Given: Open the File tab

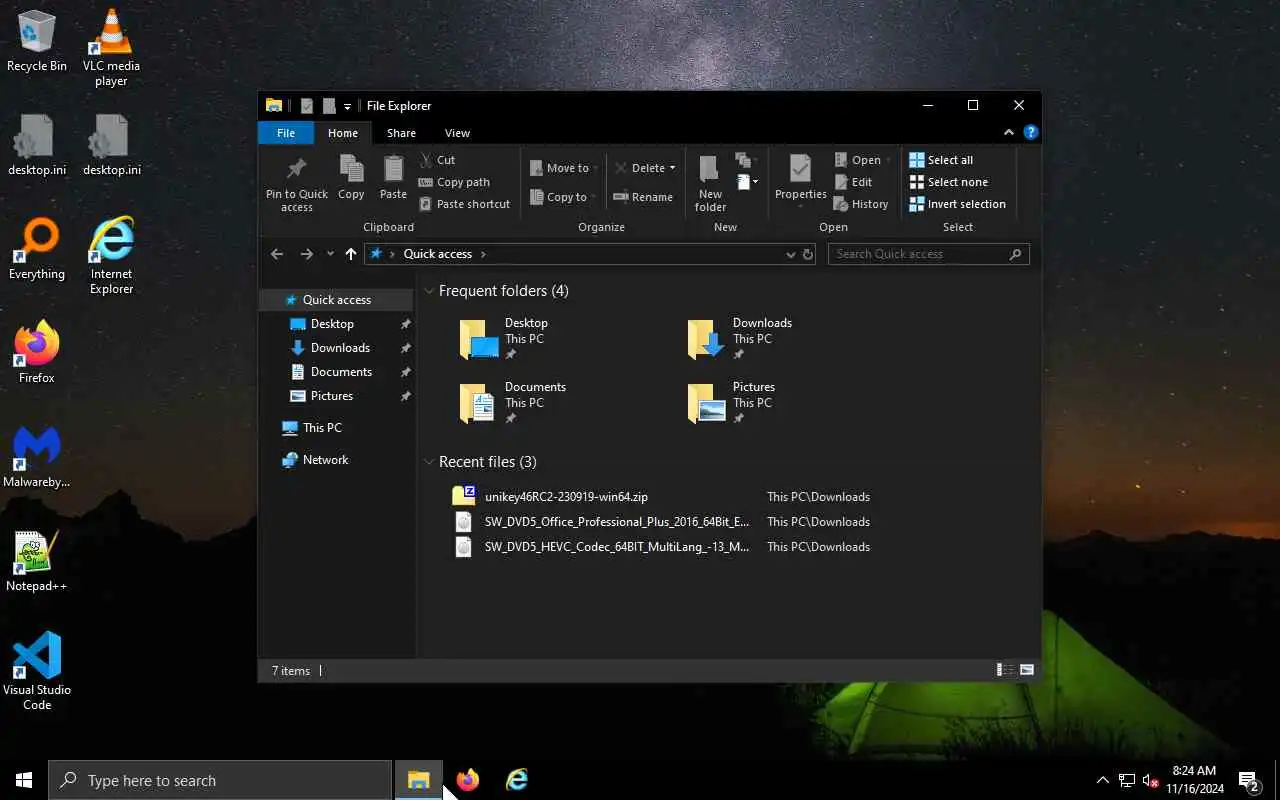Looking at the screenshot, I should pyautogui.click(x=286, y=133).
